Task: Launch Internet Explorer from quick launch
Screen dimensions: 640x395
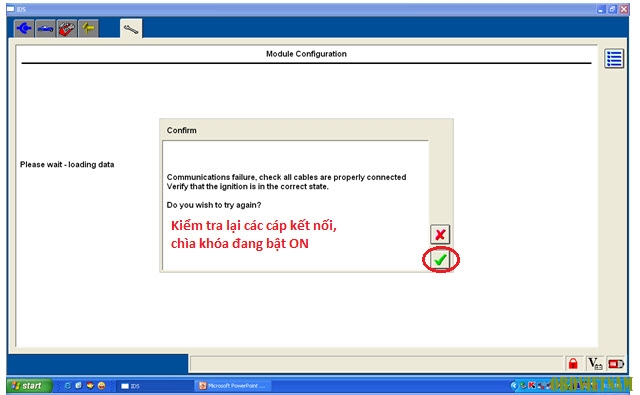Action: click(x=68, y=385)
